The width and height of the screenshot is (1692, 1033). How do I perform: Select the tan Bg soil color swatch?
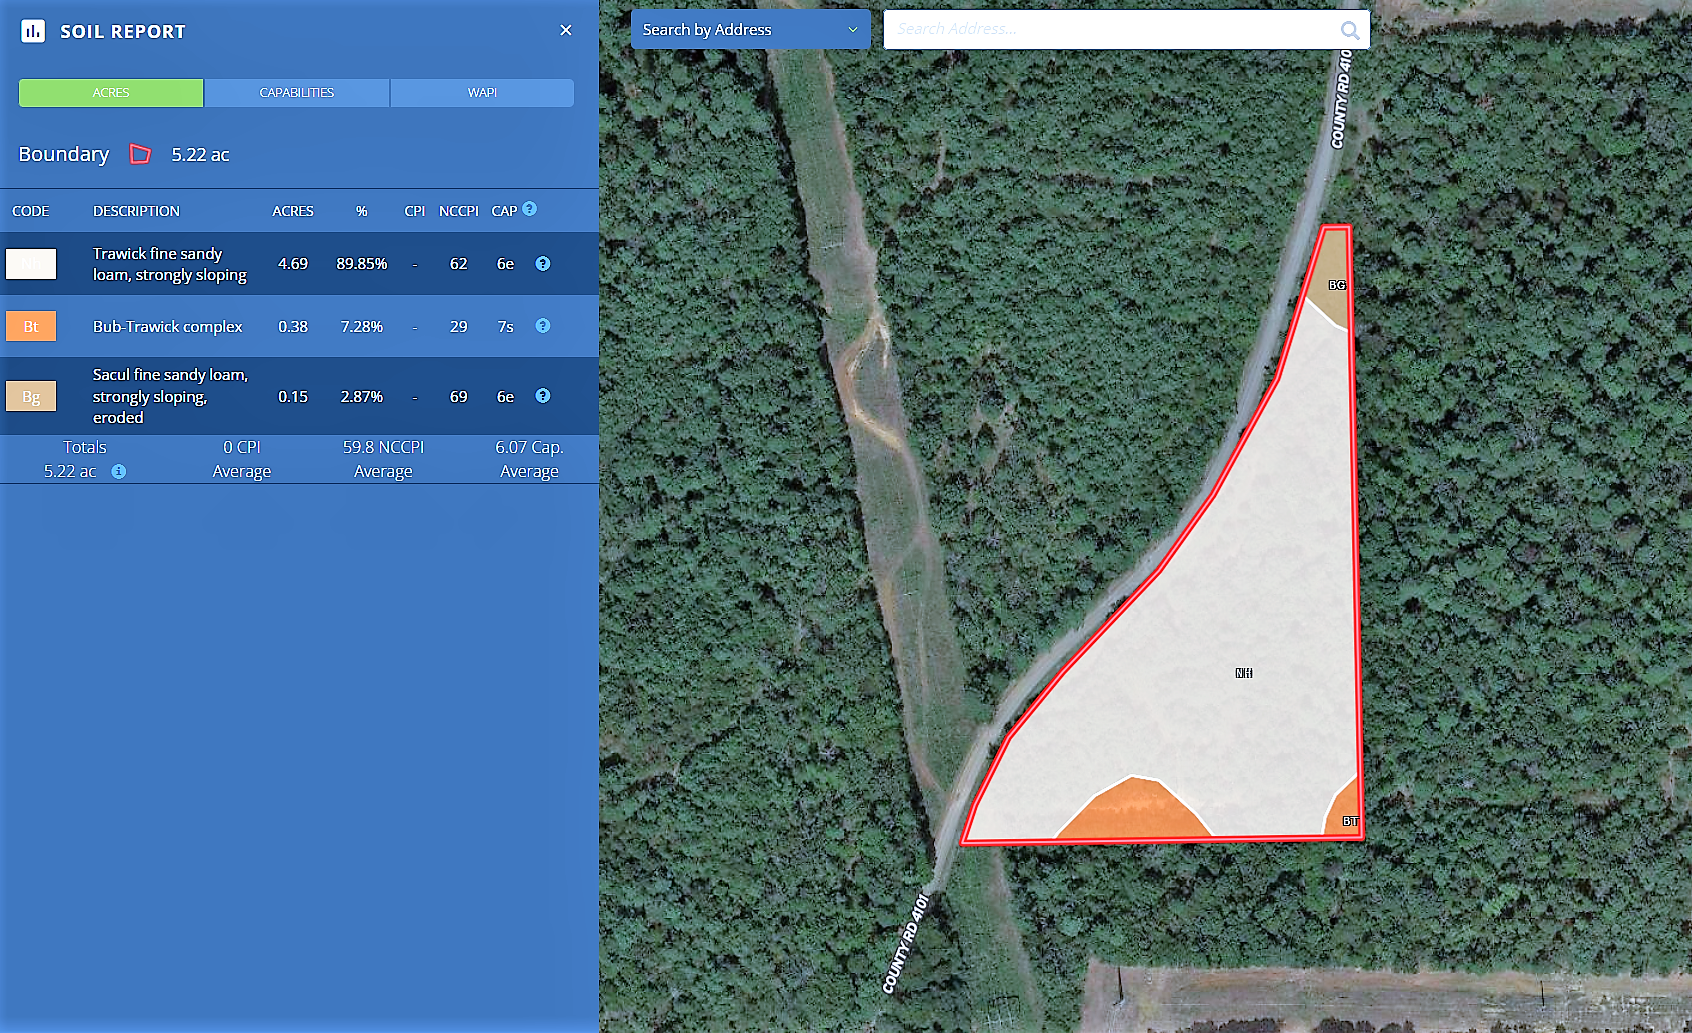coord(31,397)
